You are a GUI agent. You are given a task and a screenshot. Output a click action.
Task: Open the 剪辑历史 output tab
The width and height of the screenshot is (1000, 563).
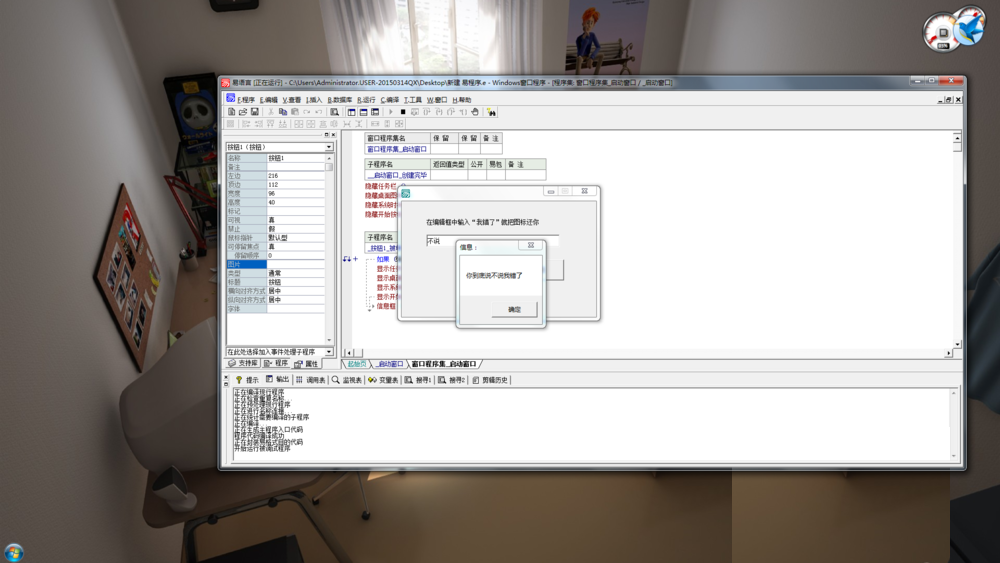click(490, 380)
